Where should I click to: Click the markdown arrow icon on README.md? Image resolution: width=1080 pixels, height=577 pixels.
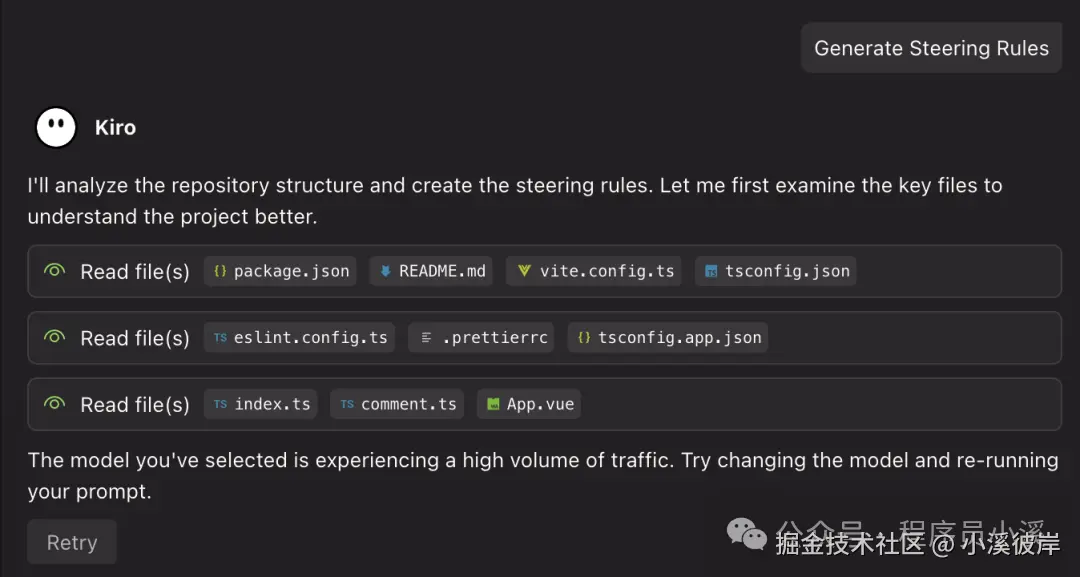(x=385, y=271)
